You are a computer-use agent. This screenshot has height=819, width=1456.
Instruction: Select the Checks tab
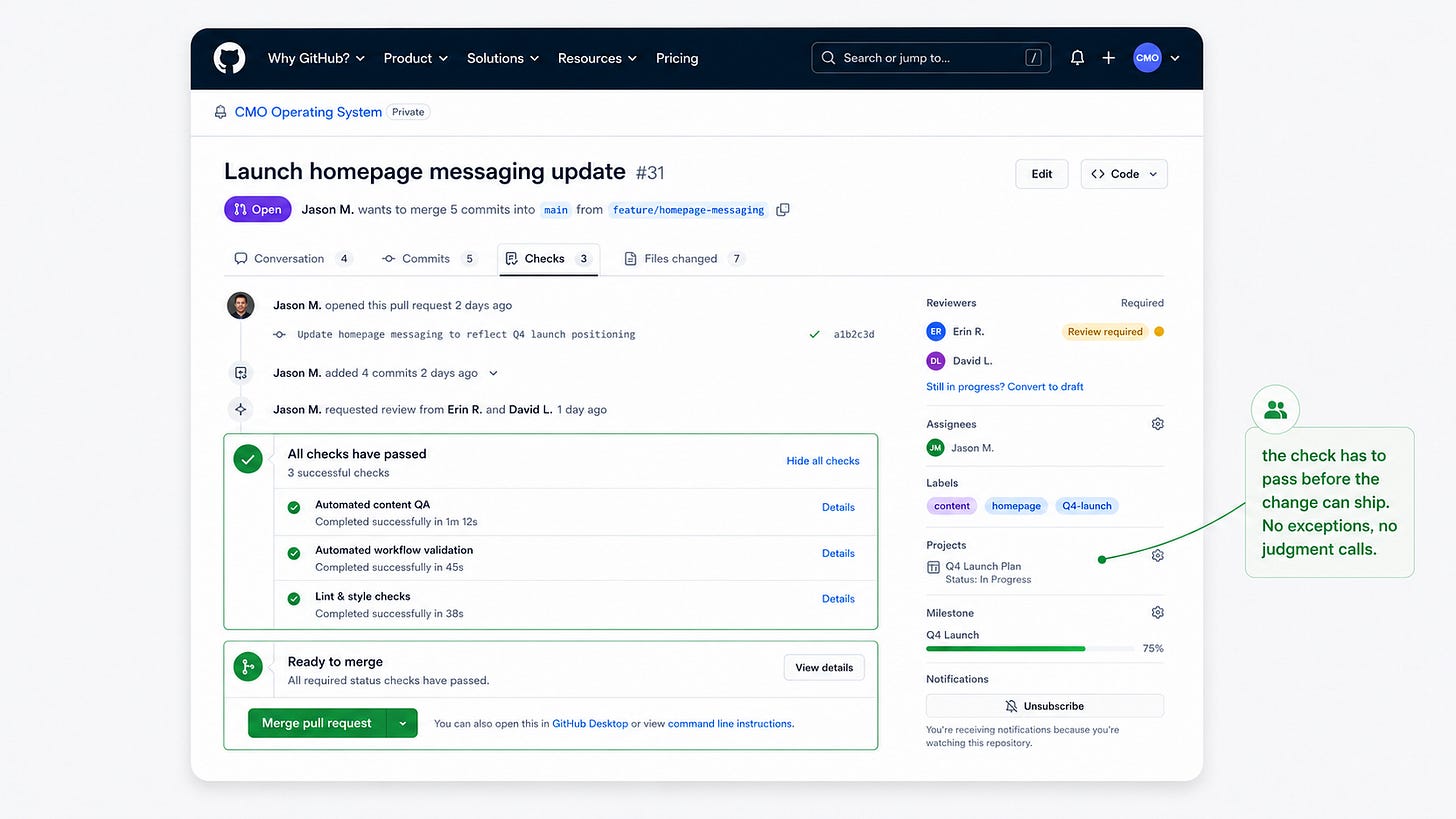[x=549, y=259]
